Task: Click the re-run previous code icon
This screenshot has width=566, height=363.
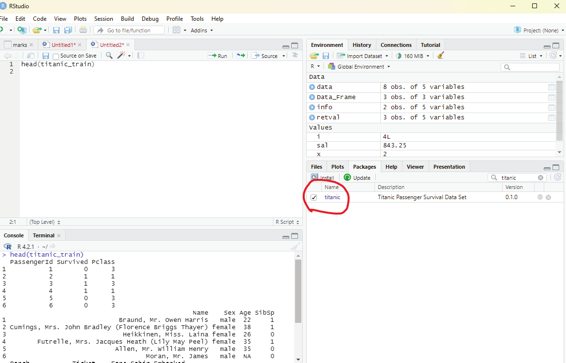Action: click(241, 56)
